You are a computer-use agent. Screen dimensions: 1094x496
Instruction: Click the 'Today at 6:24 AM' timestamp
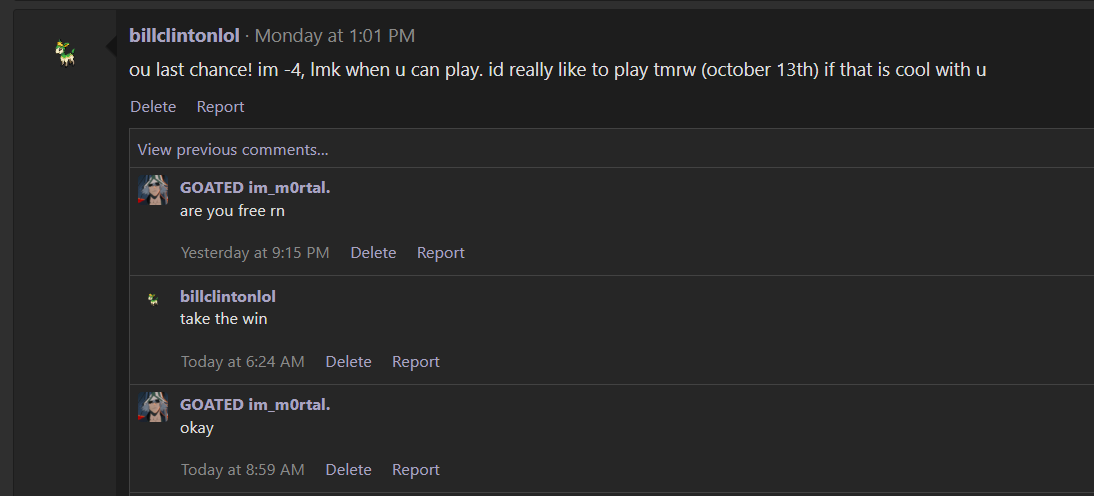[x=243, y=362]
